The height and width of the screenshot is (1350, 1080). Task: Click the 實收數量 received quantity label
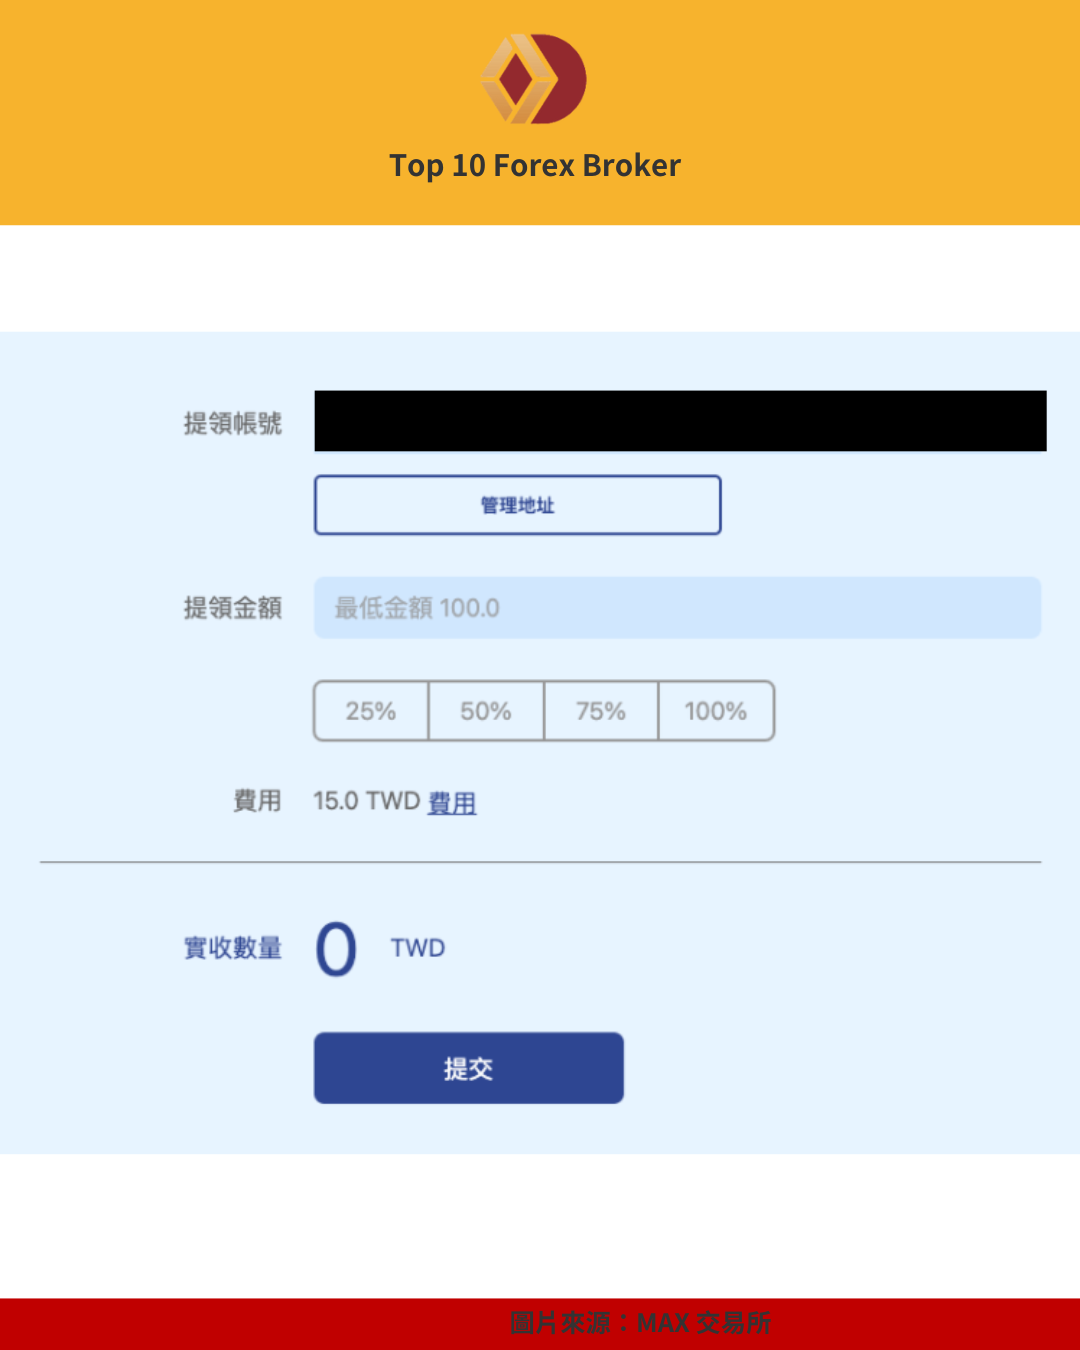[232, 950]
